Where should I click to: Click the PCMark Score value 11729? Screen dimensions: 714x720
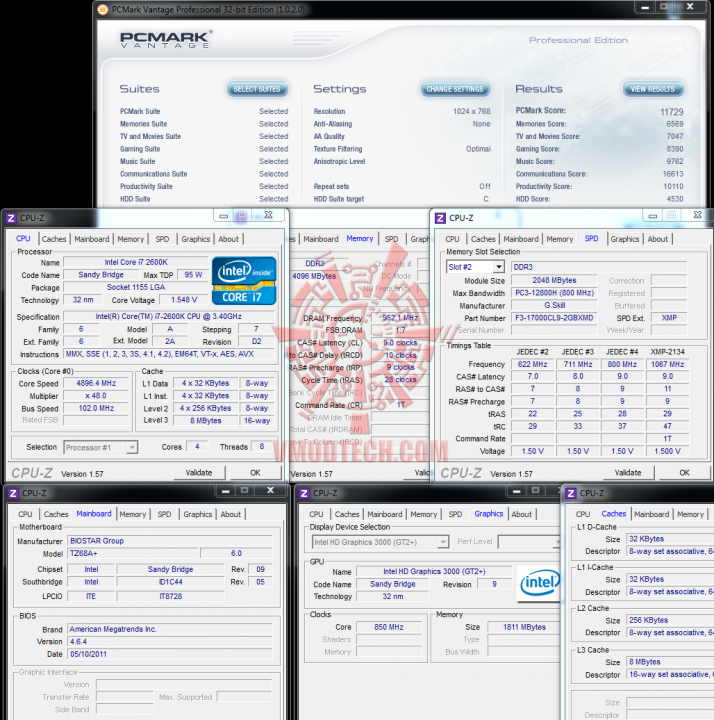point(672,112)
